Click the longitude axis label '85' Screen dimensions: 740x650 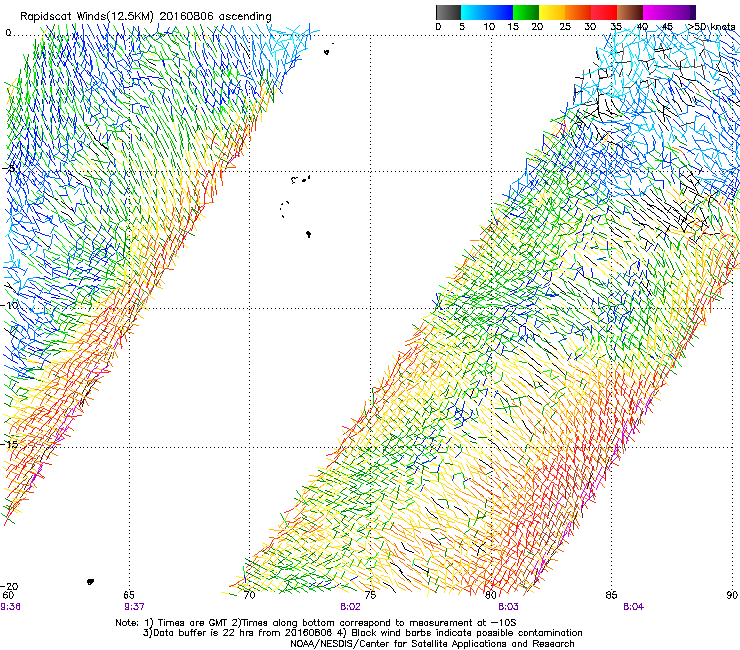click(611, 595)
